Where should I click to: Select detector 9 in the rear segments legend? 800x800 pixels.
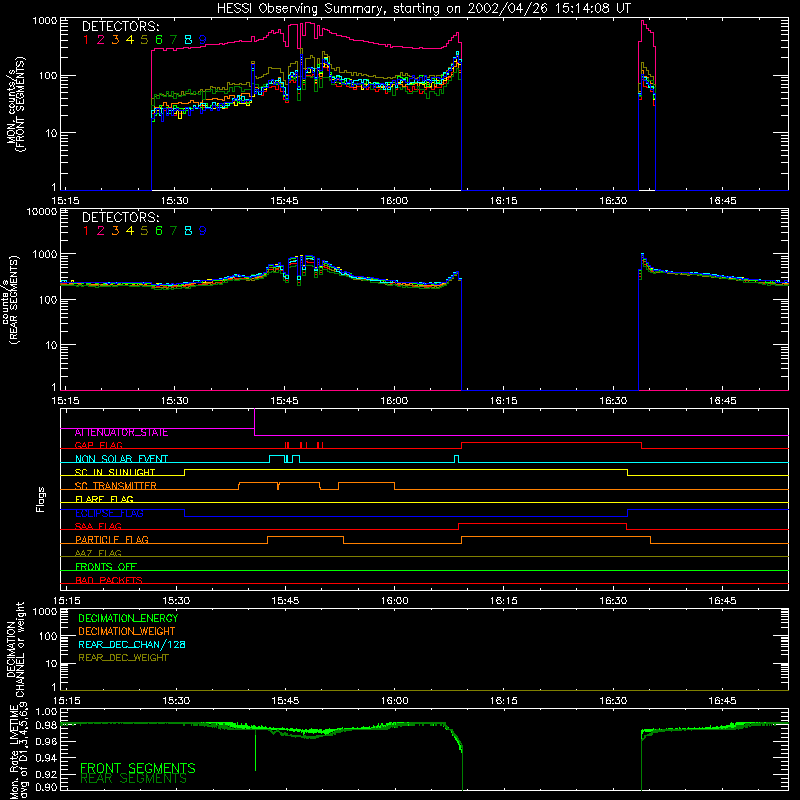pos(203,231)
